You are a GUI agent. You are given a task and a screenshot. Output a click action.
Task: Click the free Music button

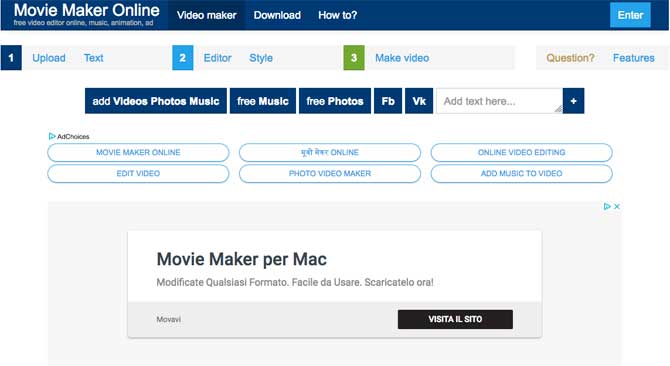coord(262,101)
